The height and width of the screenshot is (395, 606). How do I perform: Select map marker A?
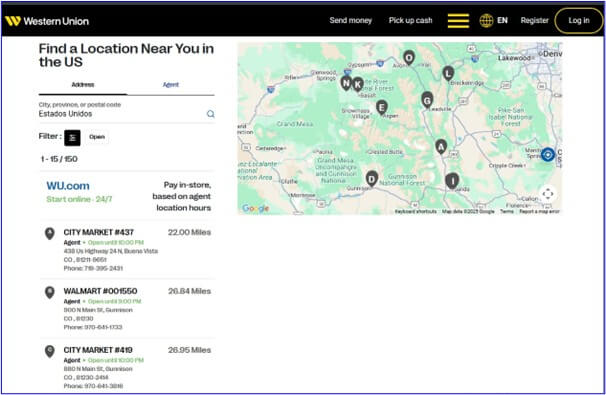point(441,146)
